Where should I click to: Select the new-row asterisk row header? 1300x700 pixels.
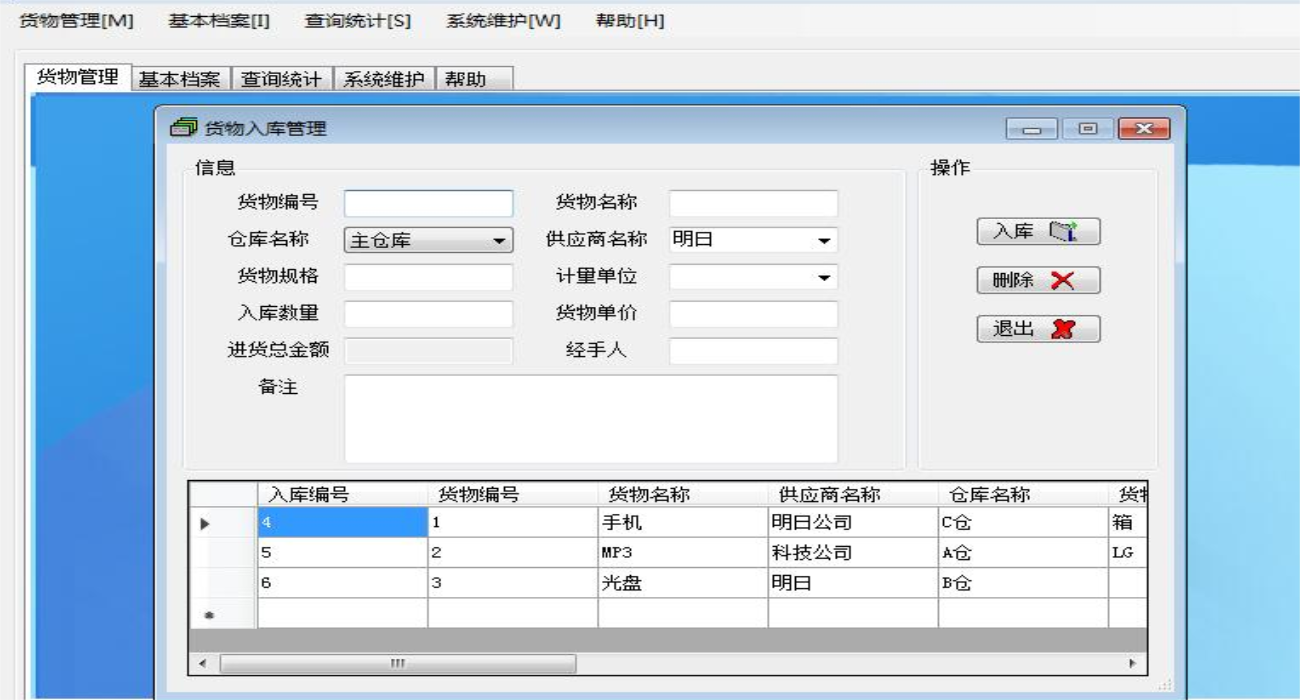223,613
